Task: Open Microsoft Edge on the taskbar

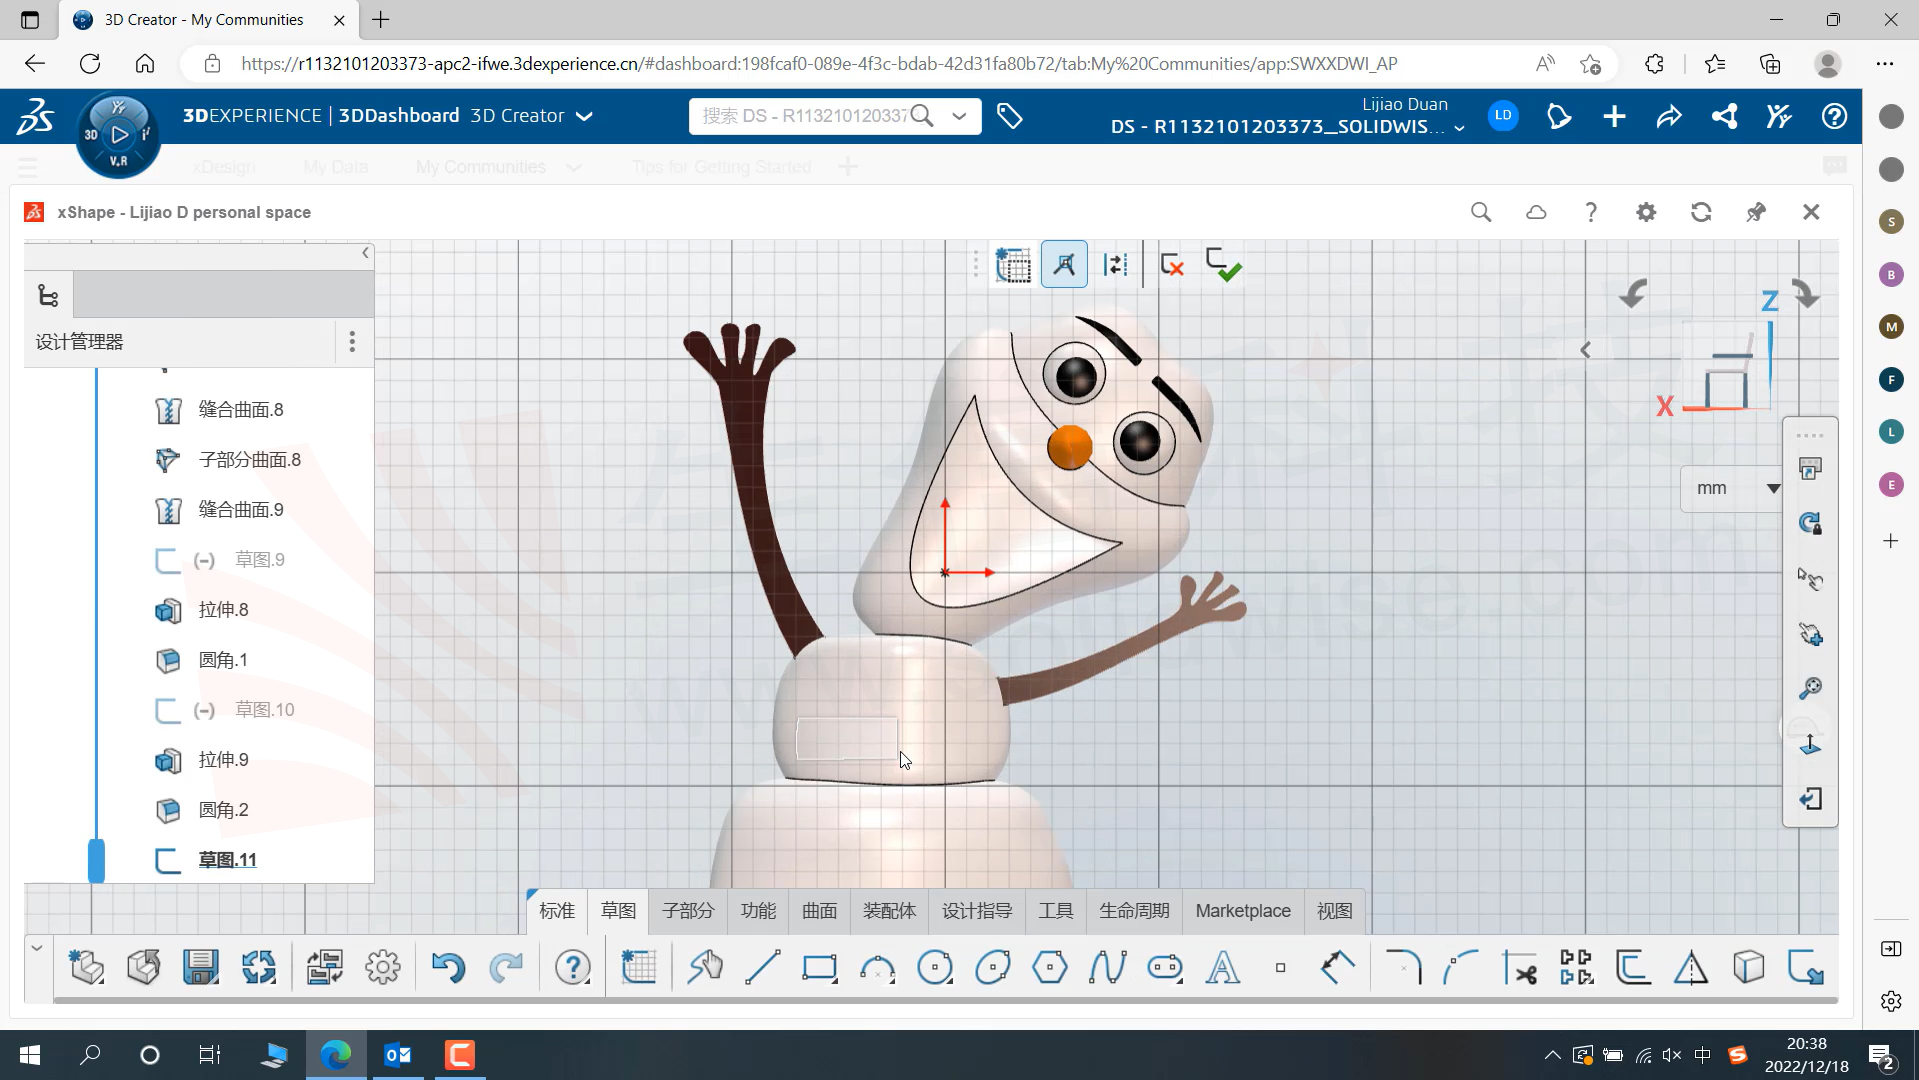Action: click(335, 1054)
